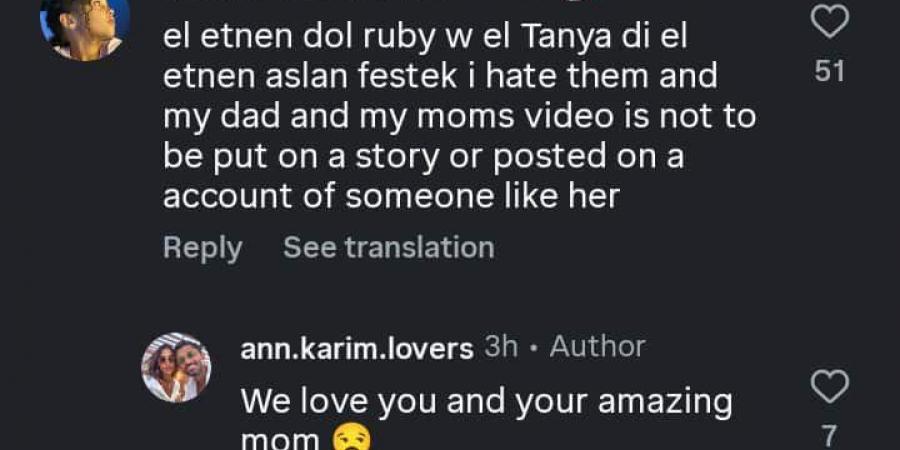This screenshot has height=450, width=900.
Task: Click the comment line starting "el etnen dol ruby"
Action: 423,38
